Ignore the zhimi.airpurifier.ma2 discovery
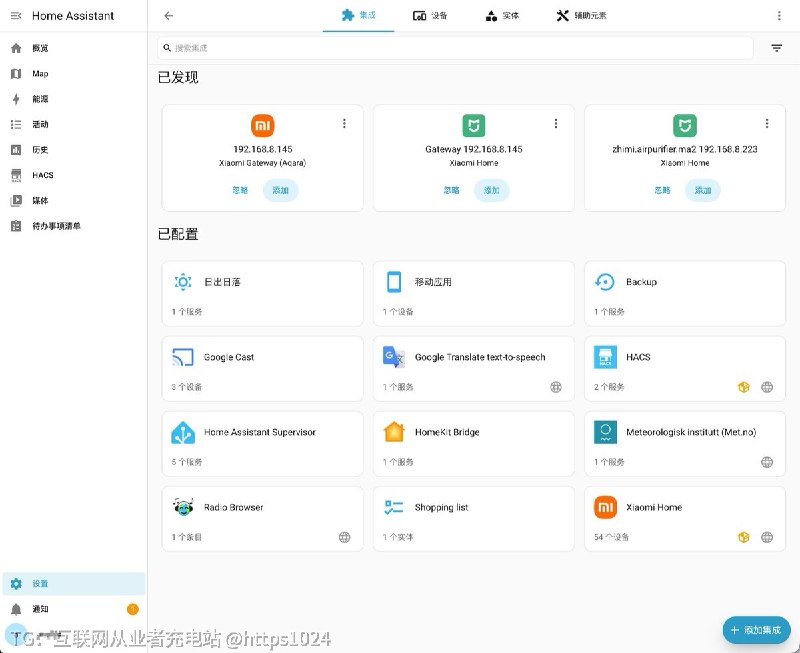Image resolution: width=800 pixels, height=653 pixels. 662,190
